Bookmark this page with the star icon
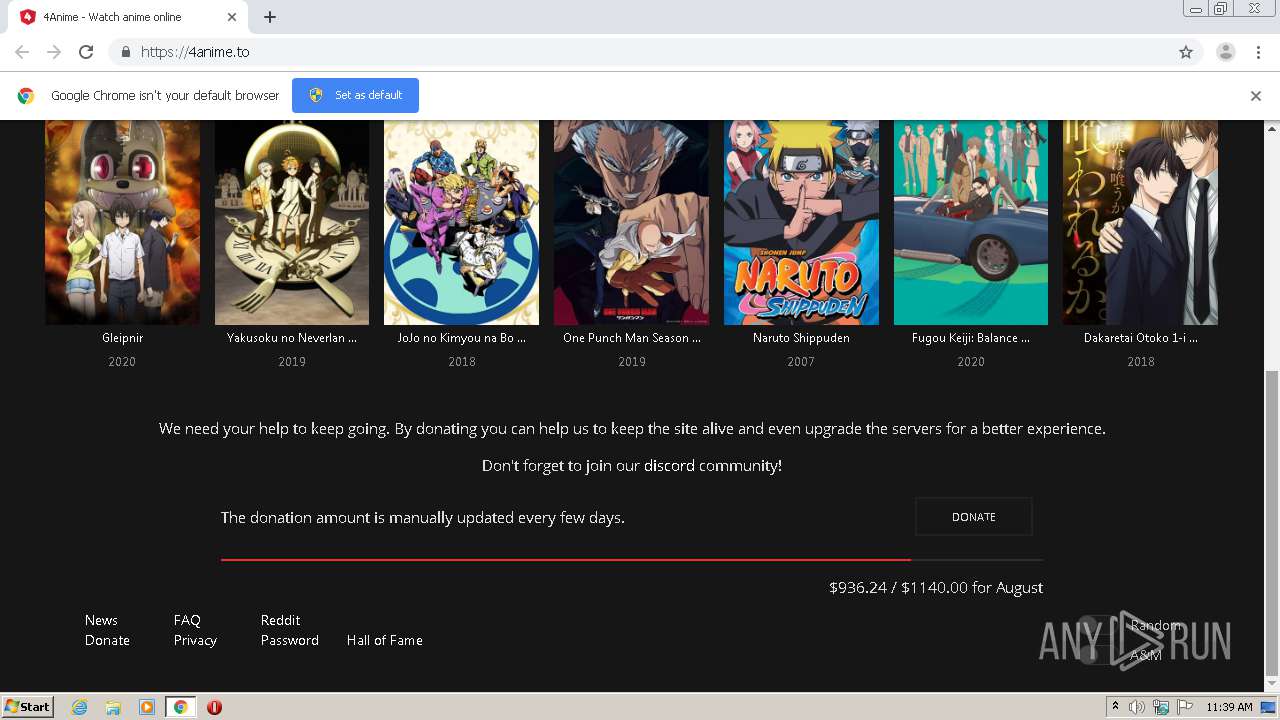This screenshot has width=1280, height=720. coord(1186,52)
